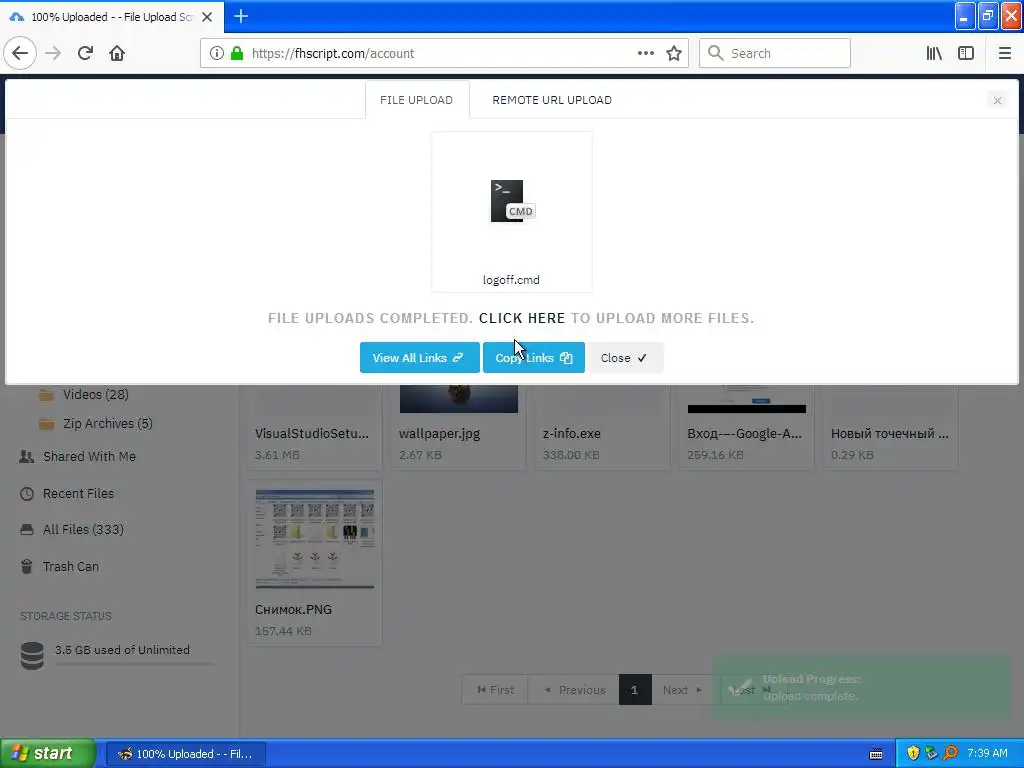
Task: Go to the Home page icon
Action: [117, 54]
